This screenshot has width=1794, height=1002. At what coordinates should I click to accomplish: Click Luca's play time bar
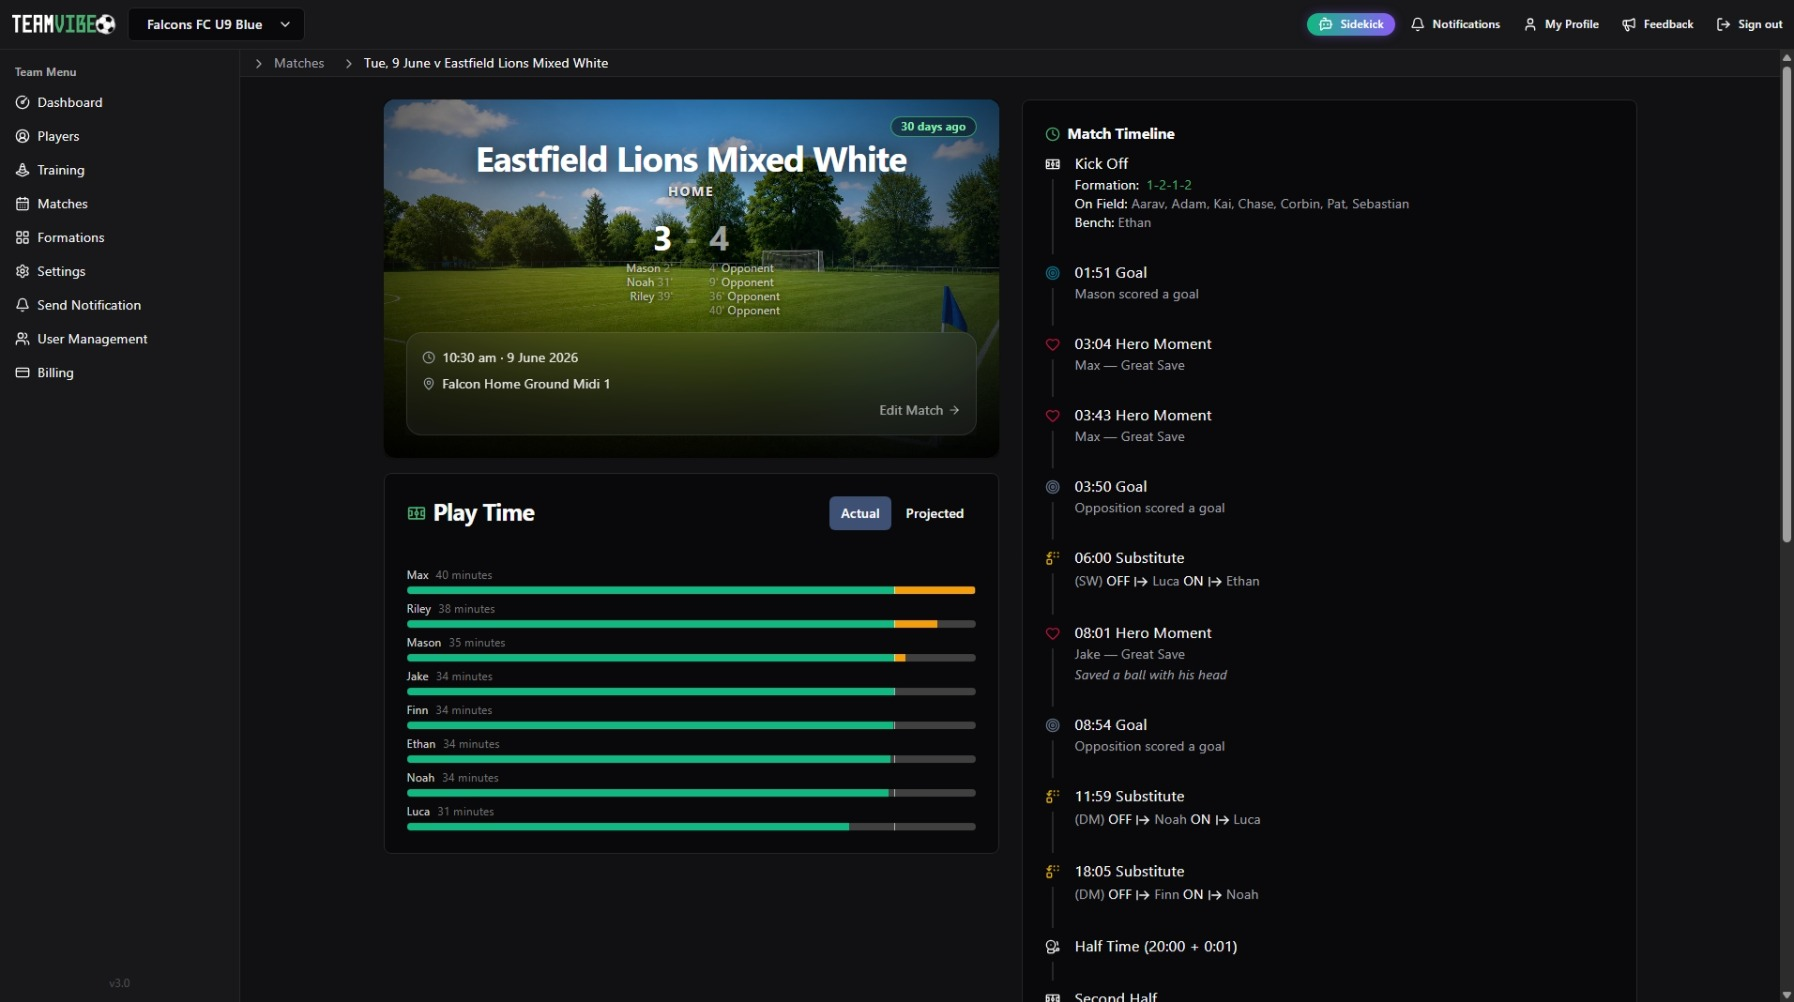(691, 827)
